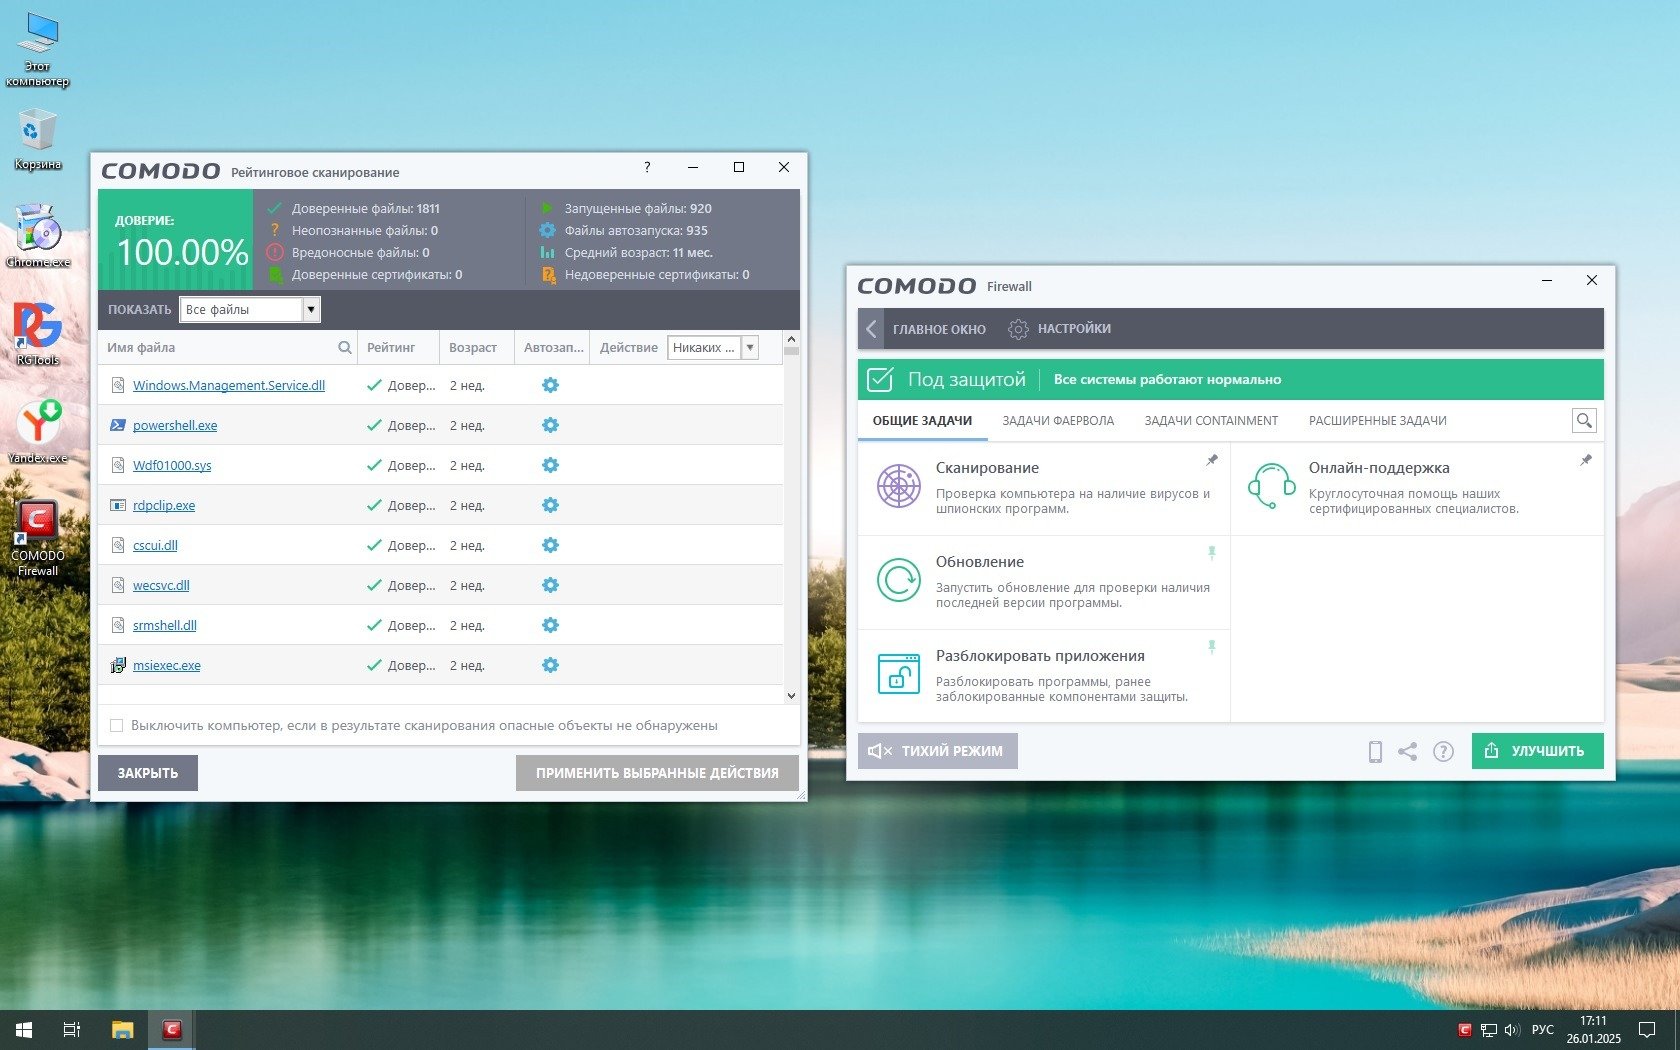Viewport: 1680px width, 1050px height.
Task: Open Task View in taskbar
Action: [x=72, y=1029]
